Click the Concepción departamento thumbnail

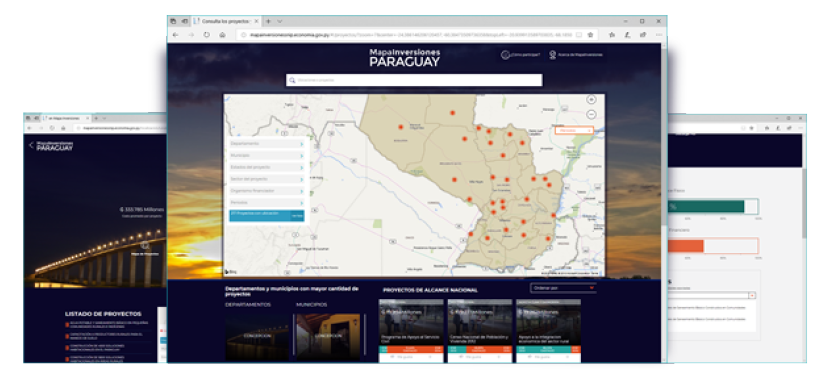[x=257, y=336]
